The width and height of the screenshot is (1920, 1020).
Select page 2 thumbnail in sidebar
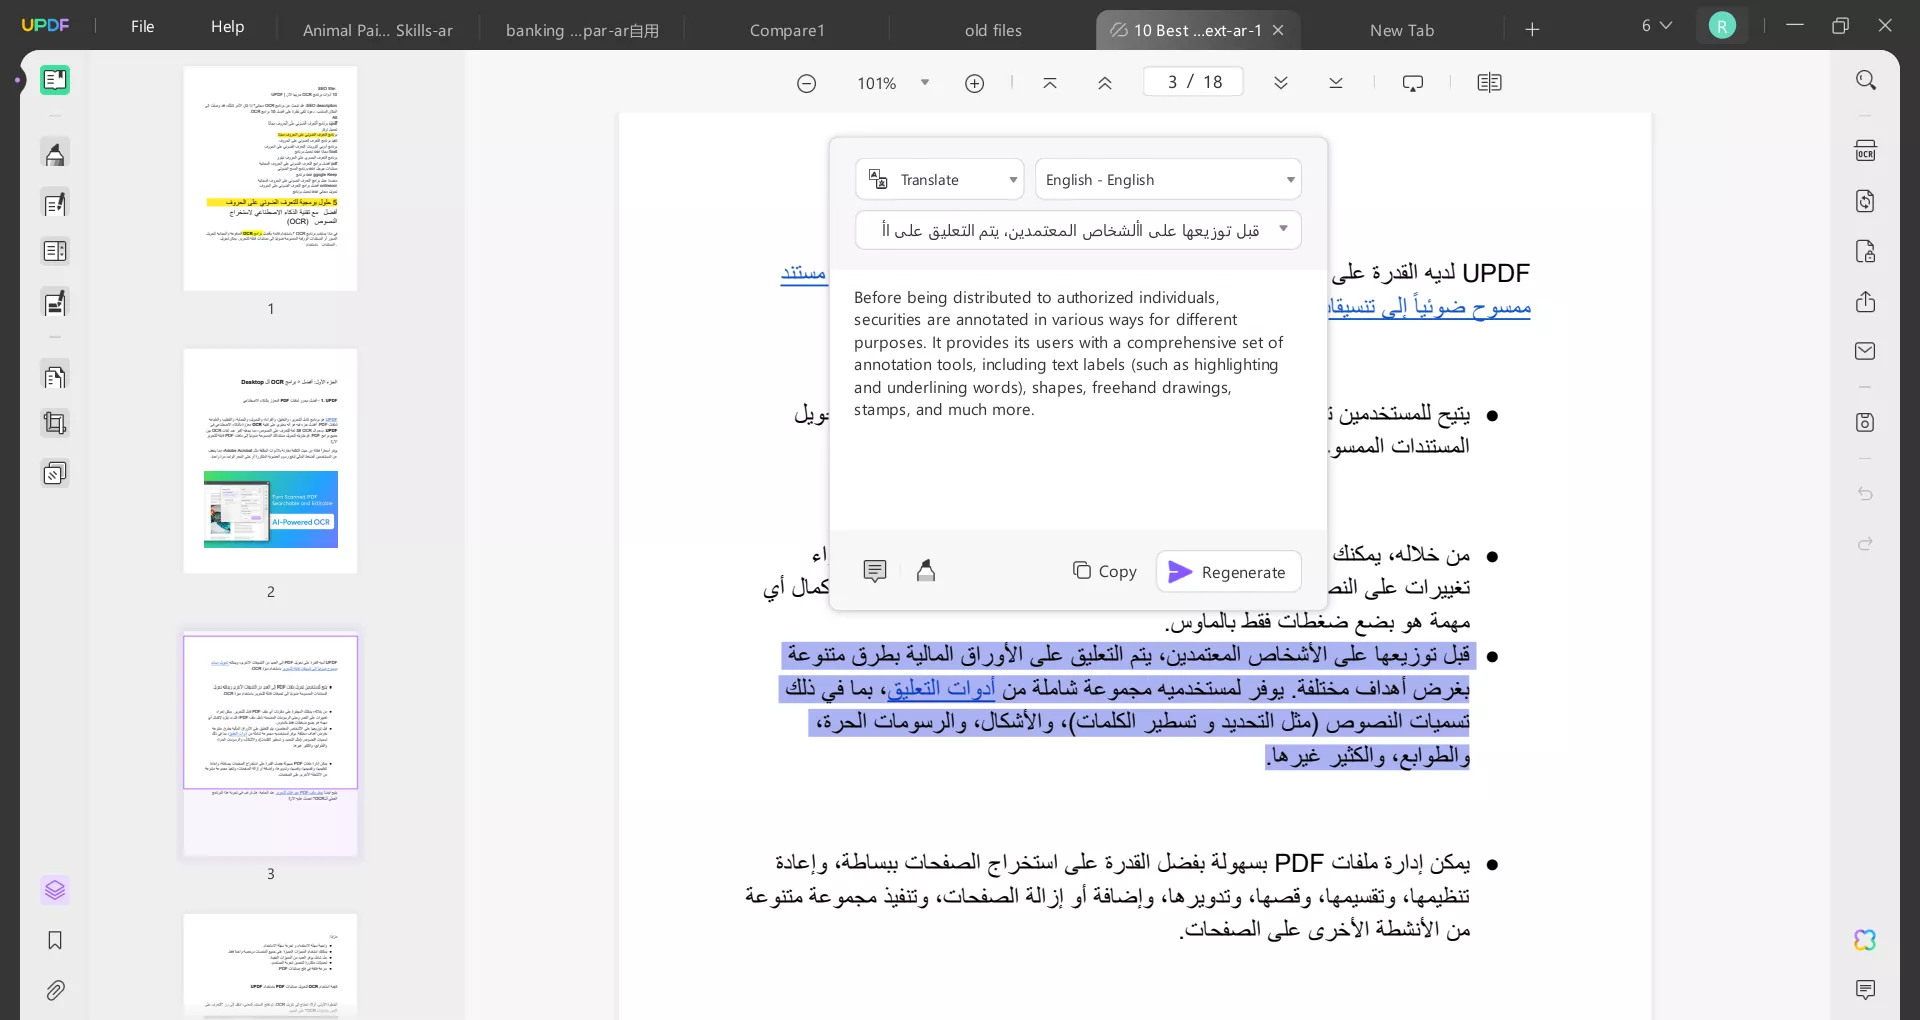coord(270,461)
